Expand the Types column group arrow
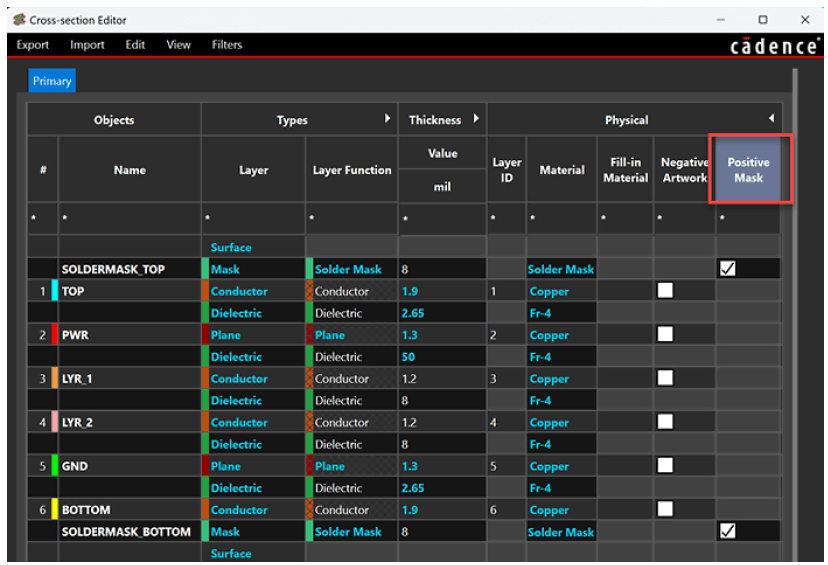 388,120
